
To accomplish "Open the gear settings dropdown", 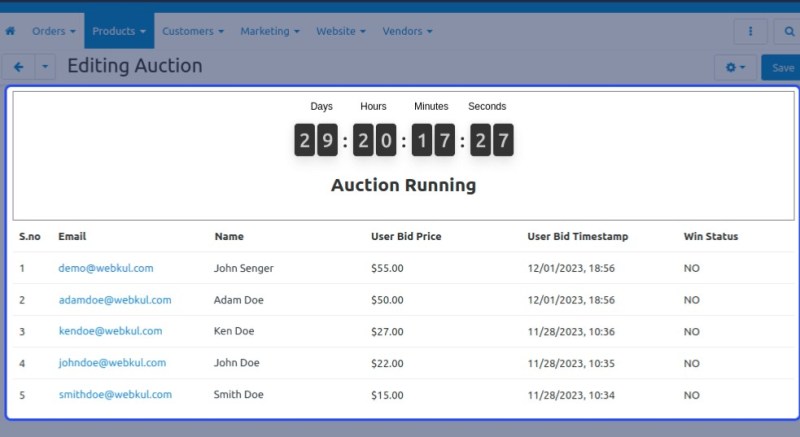I will (x=735, y=67).
